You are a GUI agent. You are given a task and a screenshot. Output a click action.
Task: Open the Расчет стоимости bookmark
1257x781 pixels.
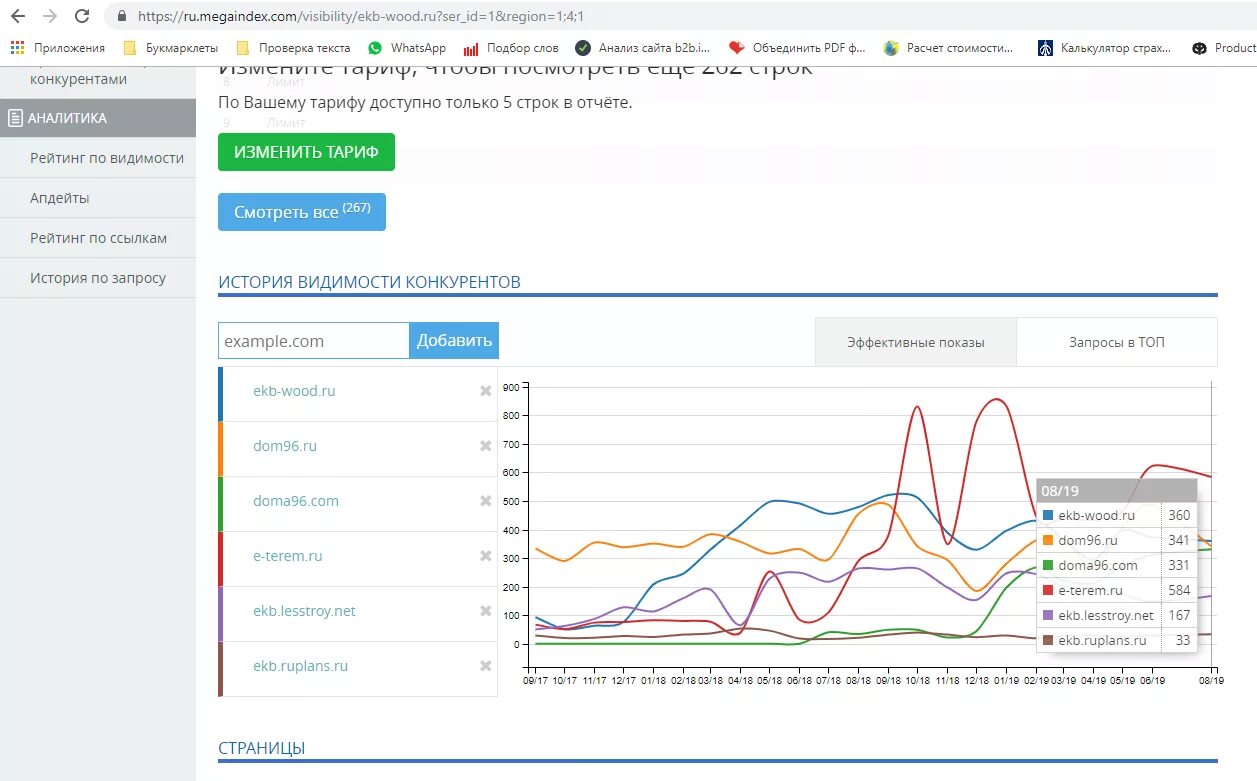(x=948, y=47)
